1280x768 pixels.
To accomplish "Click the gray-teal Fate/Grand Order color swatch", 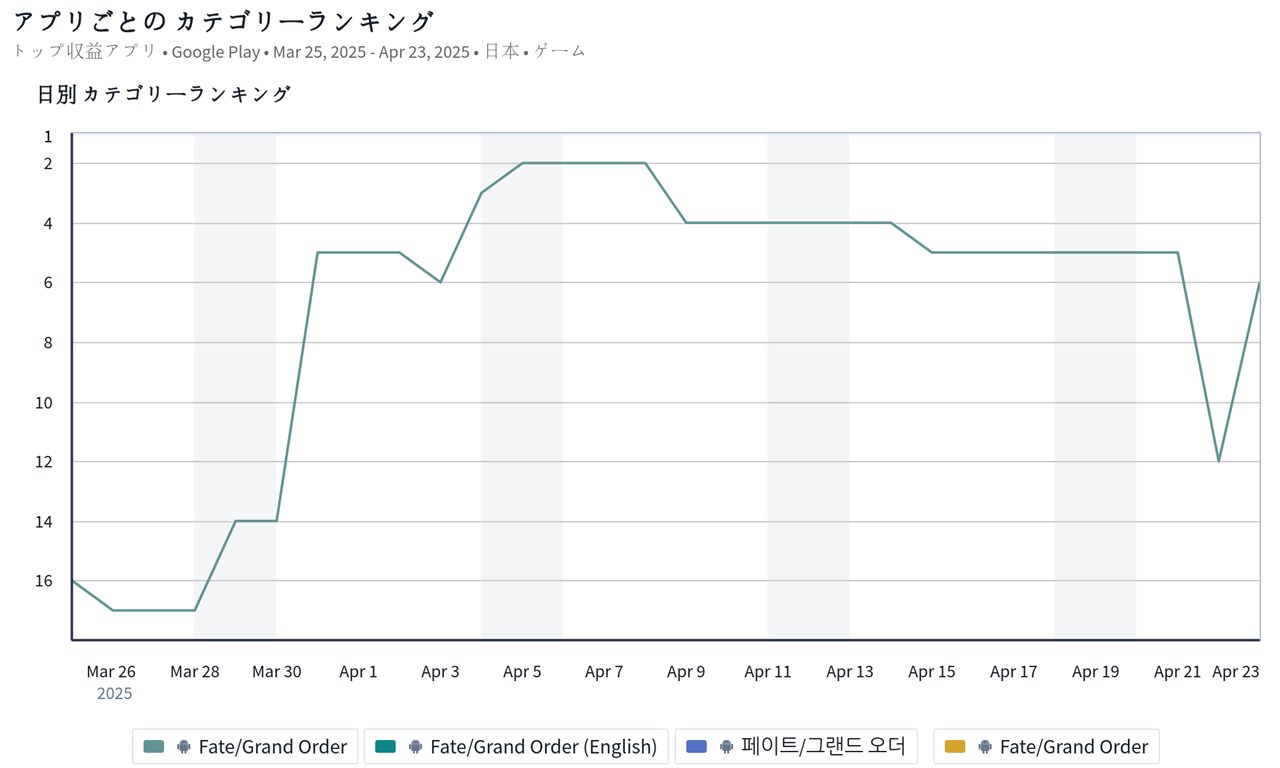I will click(x=154, y=747).
